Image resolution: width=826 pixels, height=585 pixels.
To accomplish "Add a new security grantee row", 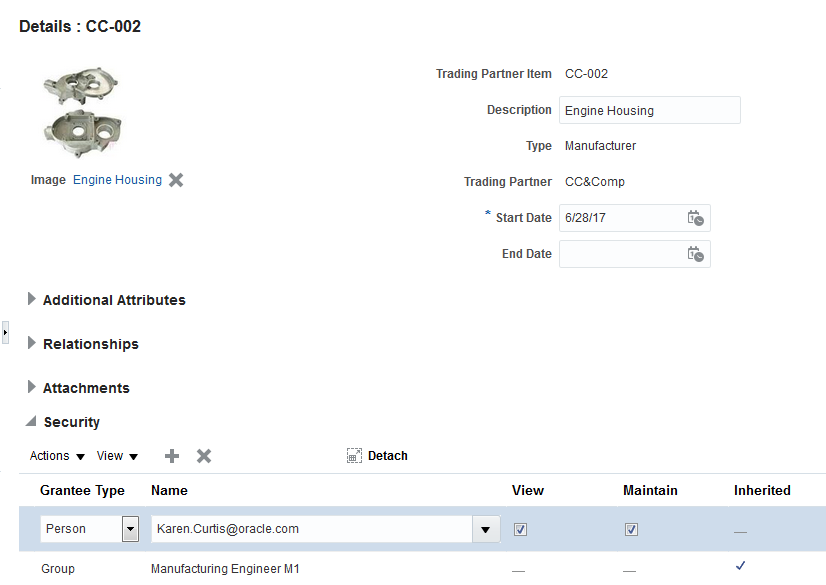I will tap(172, 456).
